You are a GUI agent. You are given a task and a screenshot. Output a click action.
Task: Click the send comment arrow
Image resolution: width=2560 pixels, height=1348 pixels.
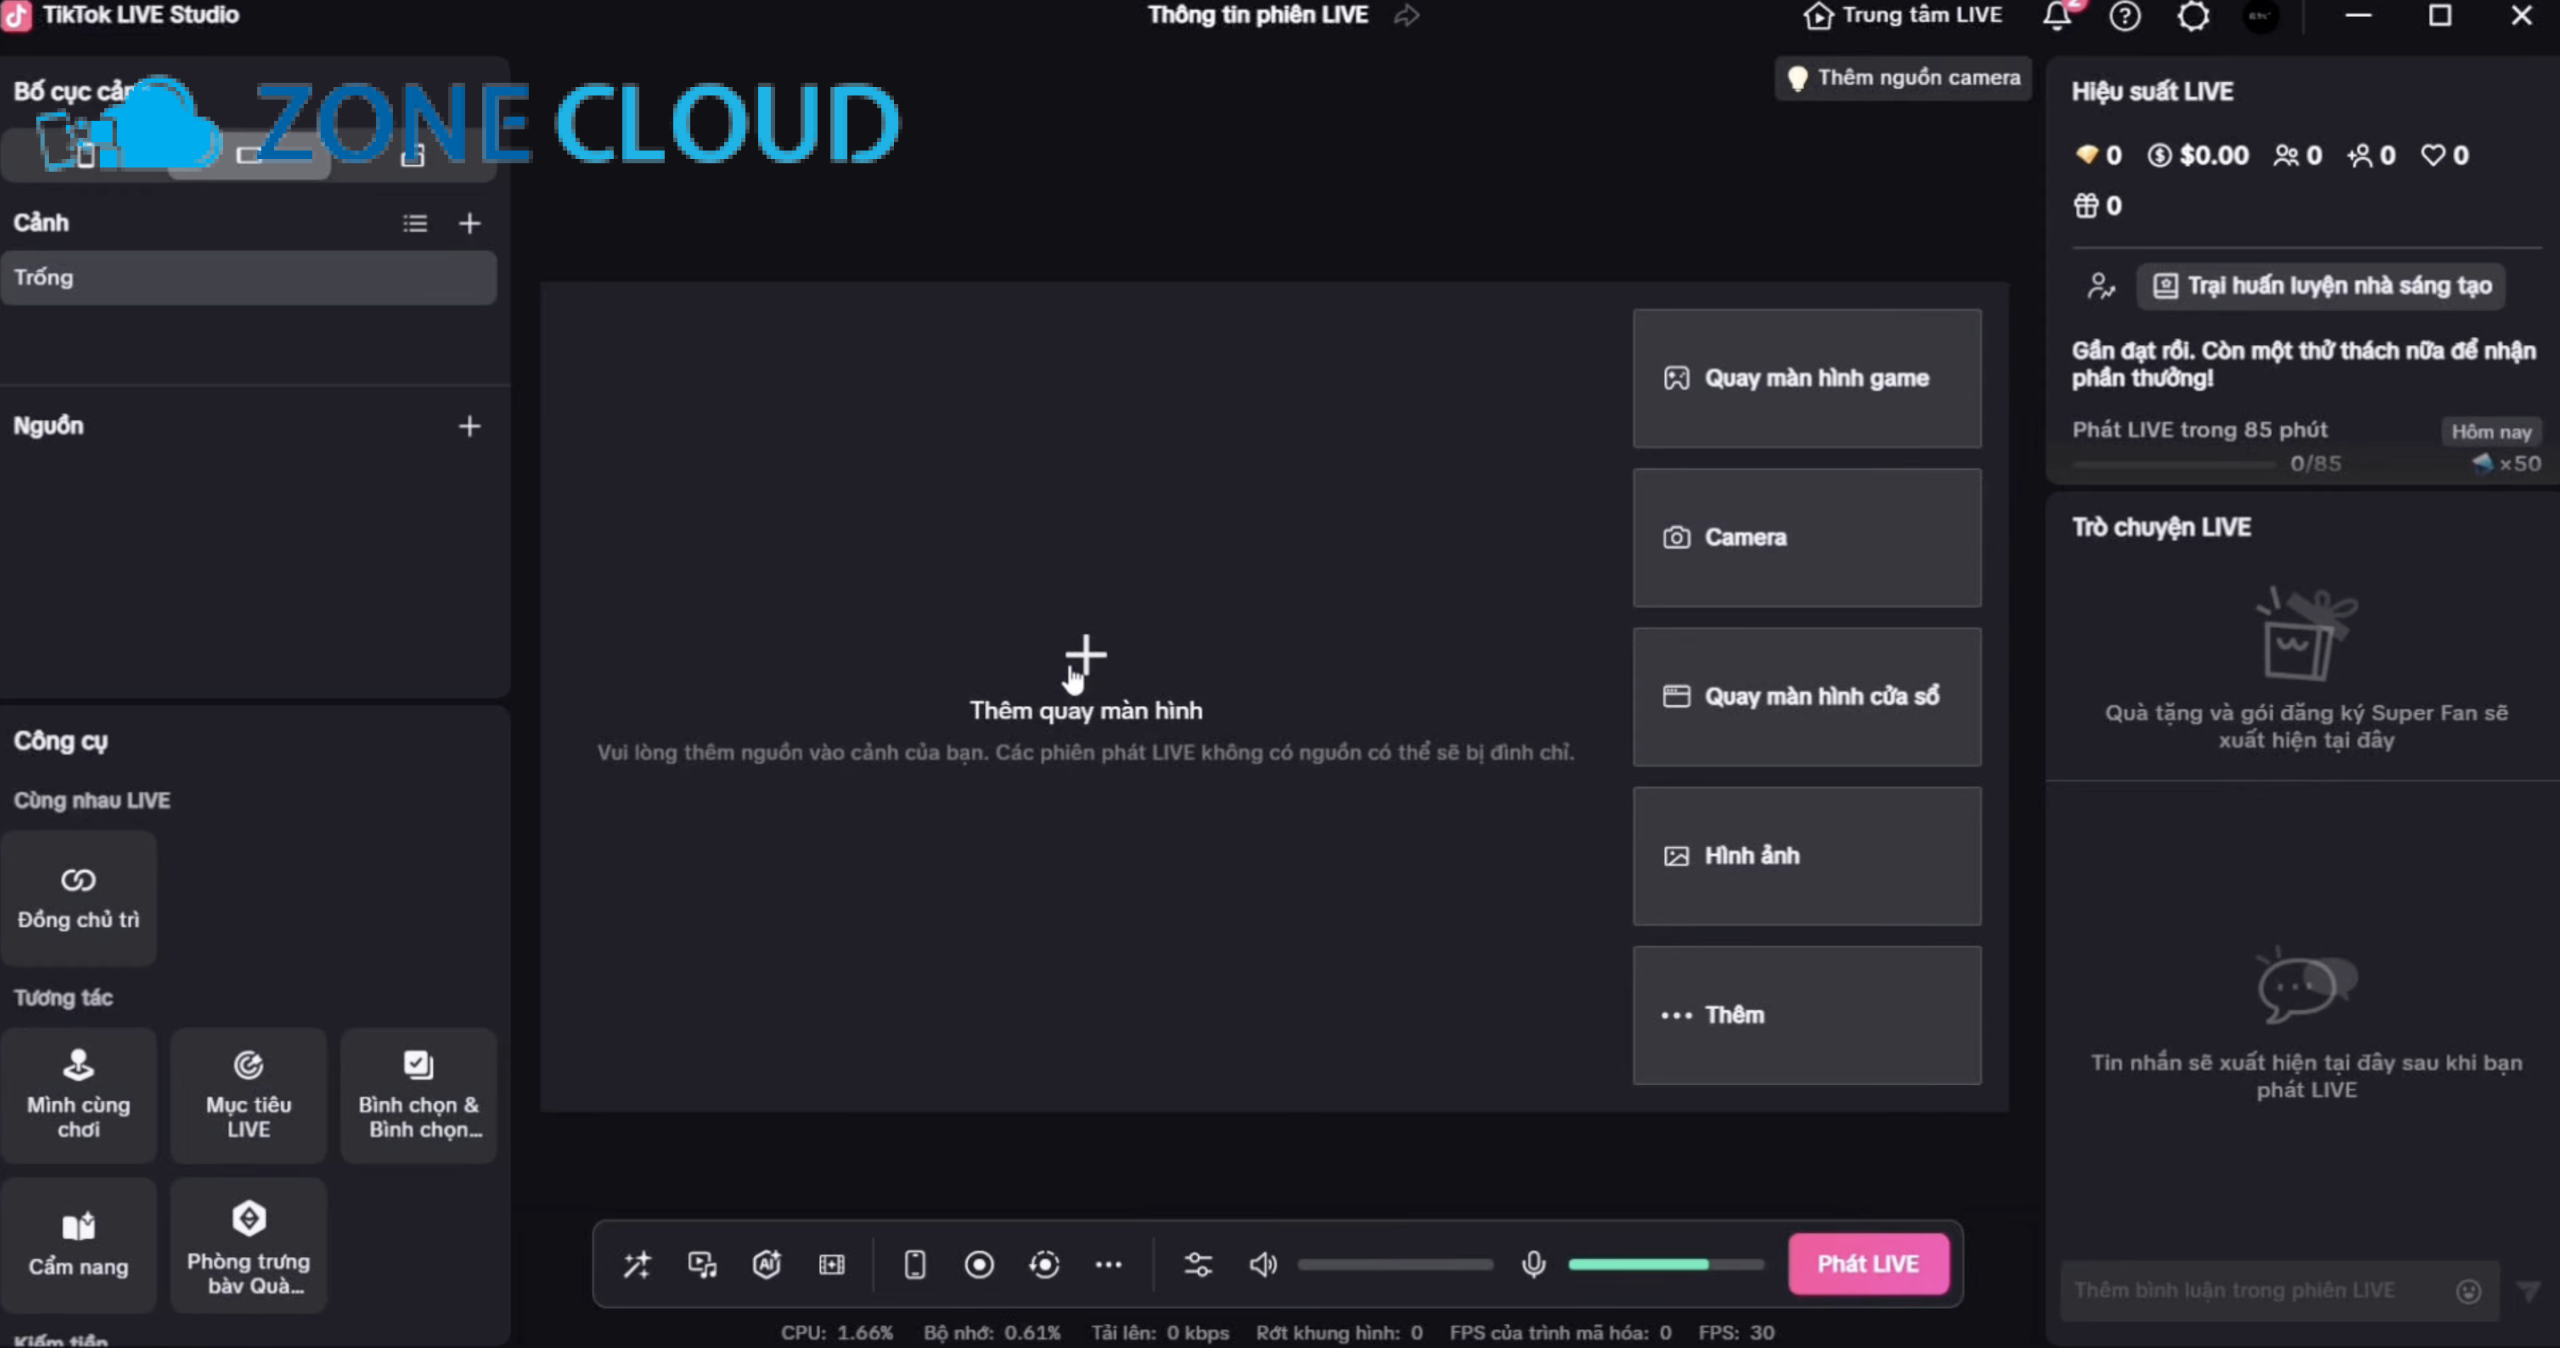click(x=2529, y=1291)
